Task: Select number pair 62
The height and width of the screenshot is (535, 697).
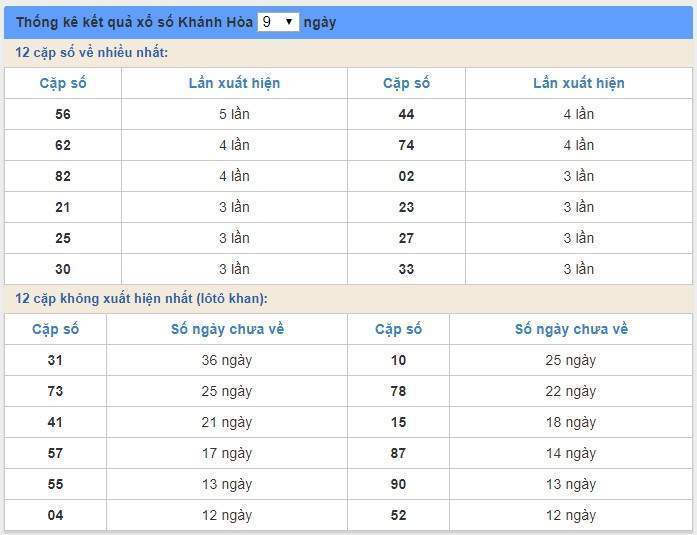Action: pyautogui.click(x=63, y=145)
